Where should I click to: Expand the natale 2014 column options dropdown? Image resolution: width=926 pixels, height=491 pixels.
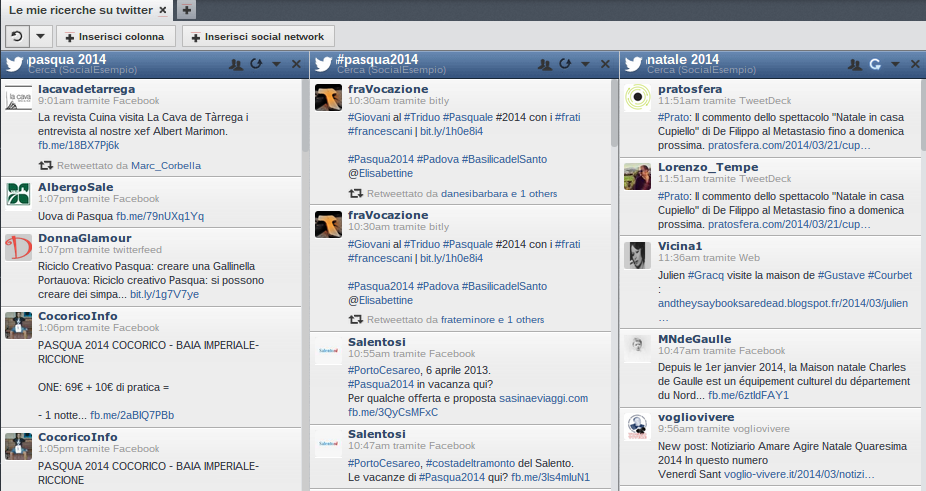[x=895, y=64]
